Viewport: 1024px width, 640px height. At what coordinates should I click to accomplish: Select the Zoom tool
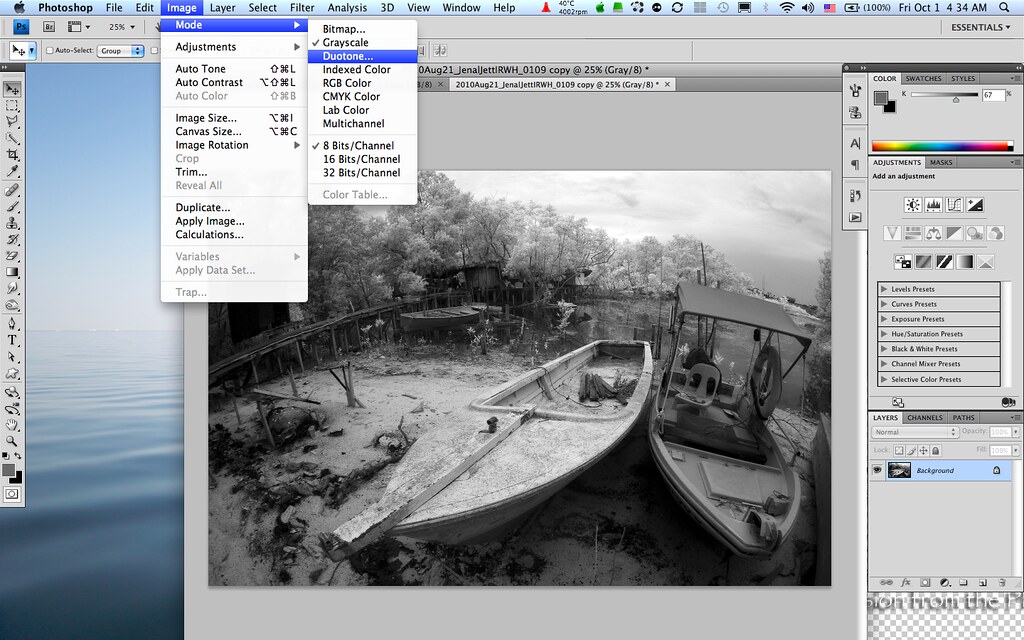[x=12, y=441]
